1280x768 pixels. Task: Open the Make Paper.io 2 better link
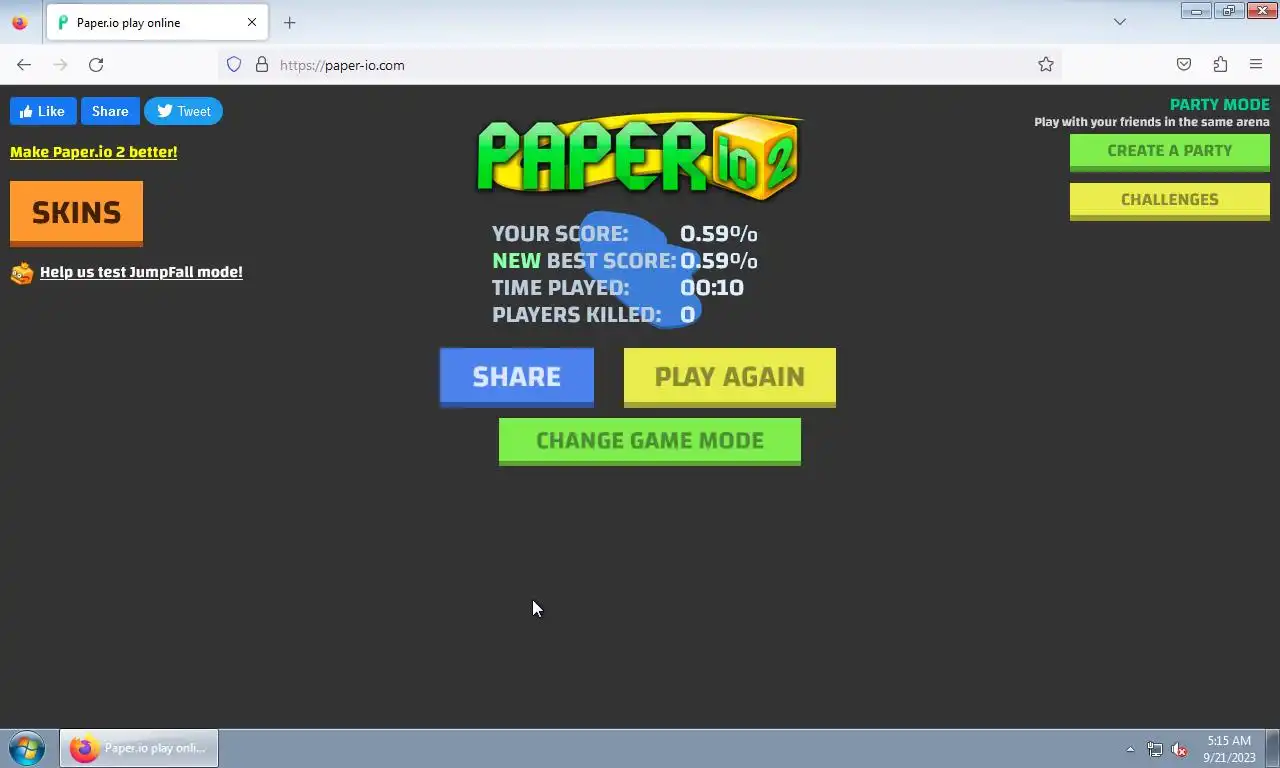(94, 152)
